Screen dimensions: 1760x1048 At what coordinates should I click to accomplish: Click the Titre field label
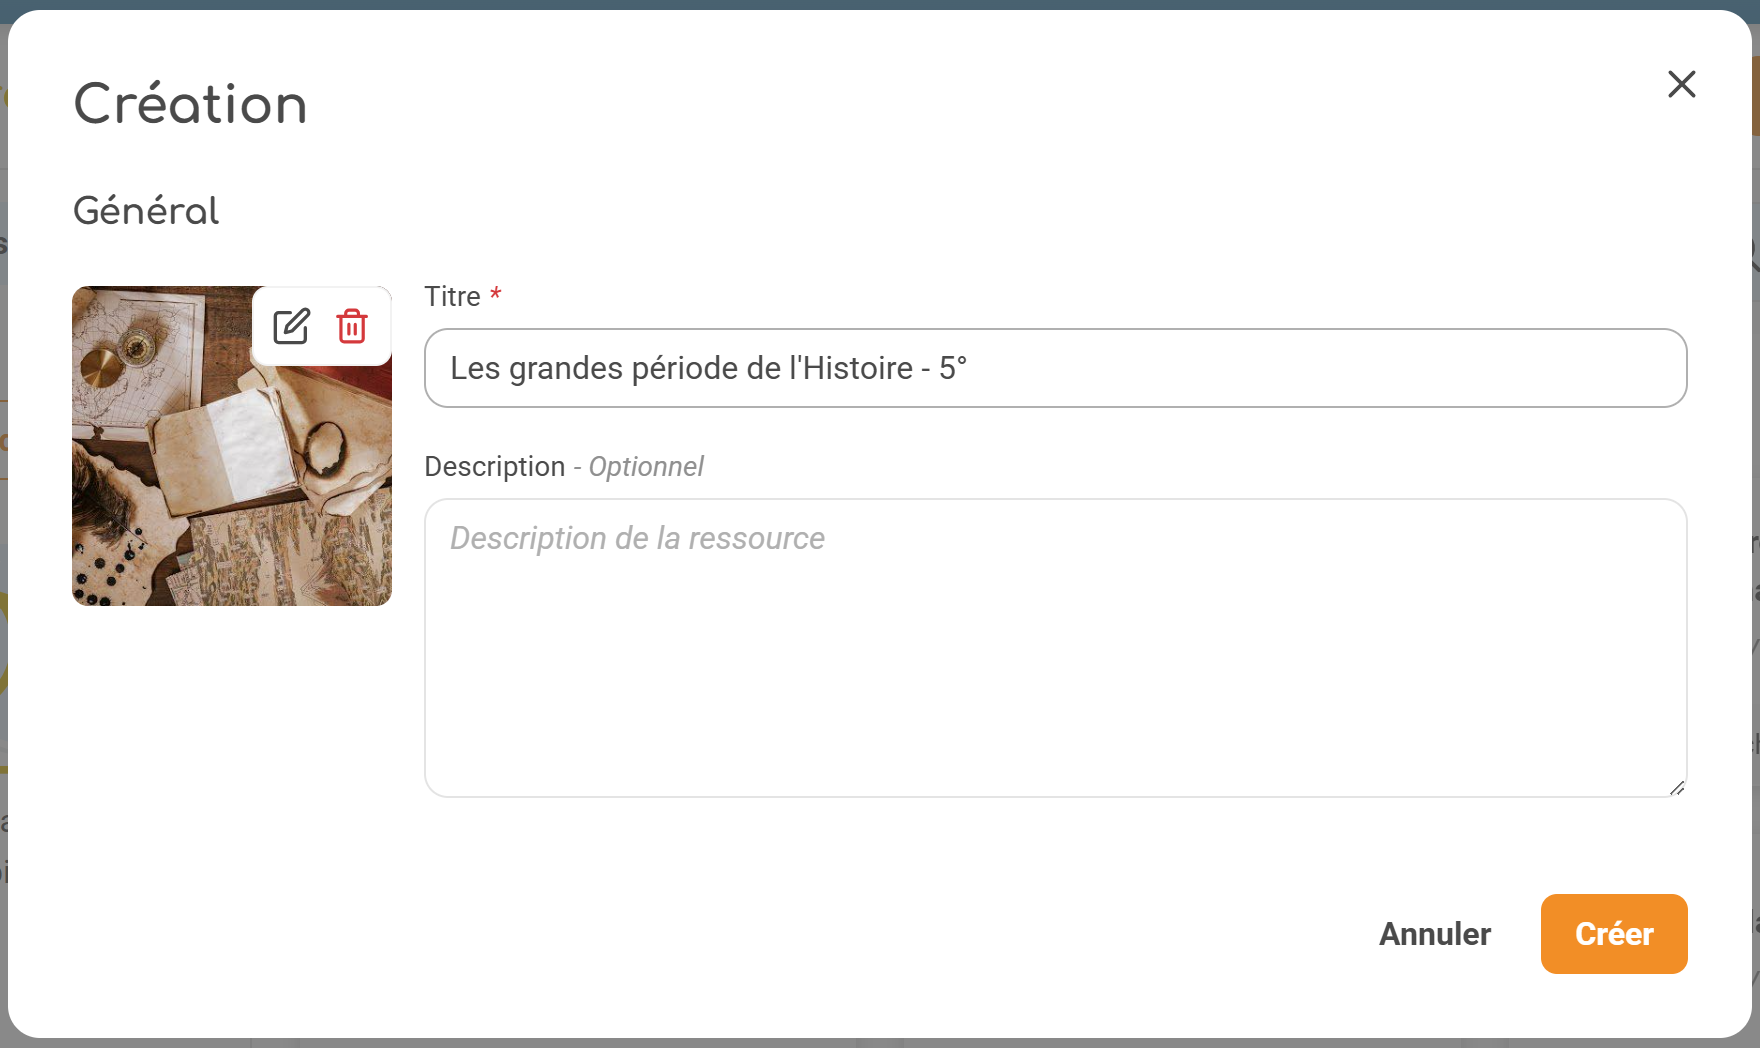click(453, 296)
